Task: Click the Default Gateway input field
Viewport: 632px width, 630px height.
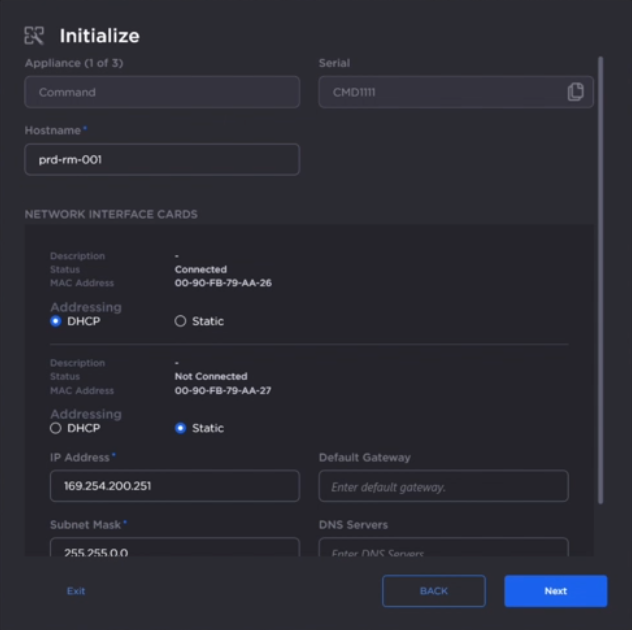Action: tap(443, 486)
